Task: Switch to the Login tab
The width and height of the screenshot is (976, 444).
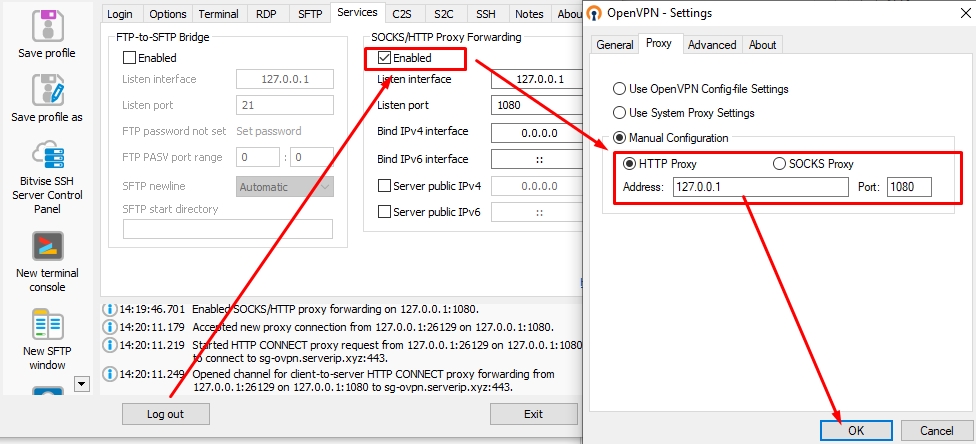Action: pos(120,14)
